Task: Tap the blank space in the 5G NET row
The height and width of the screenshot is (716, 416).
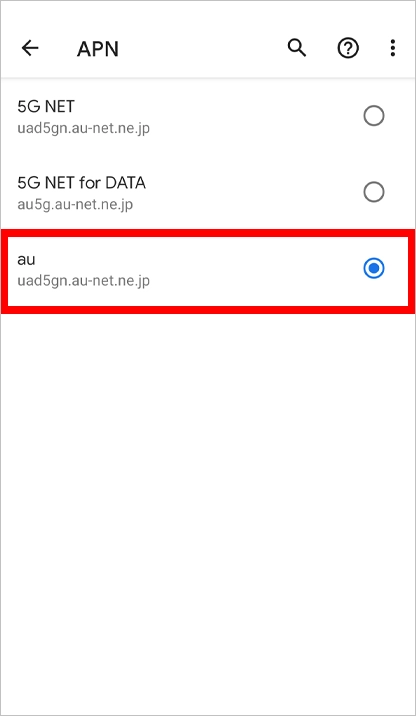Action: point(256,116)
